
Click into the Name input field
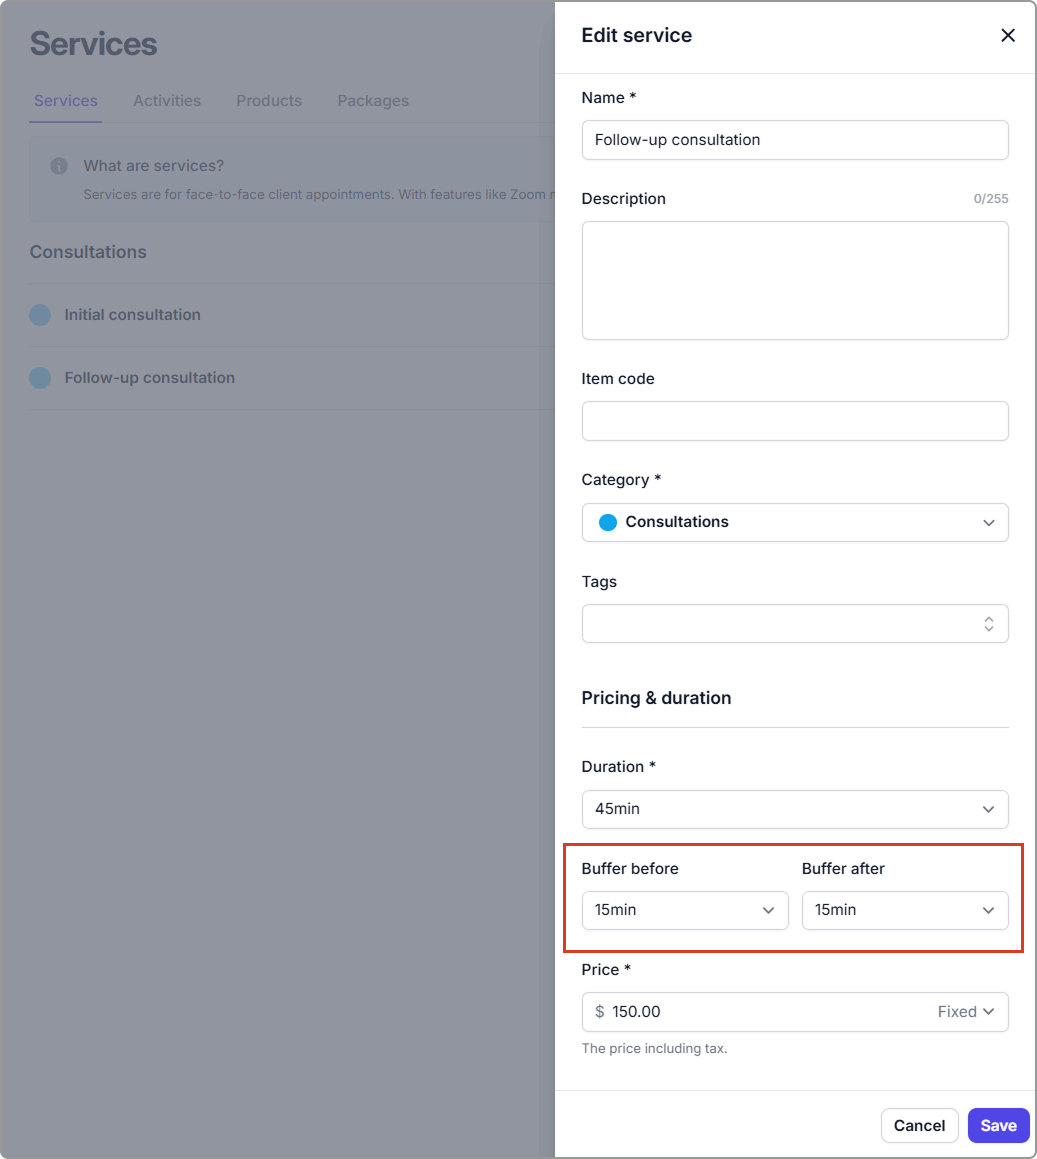794,140
